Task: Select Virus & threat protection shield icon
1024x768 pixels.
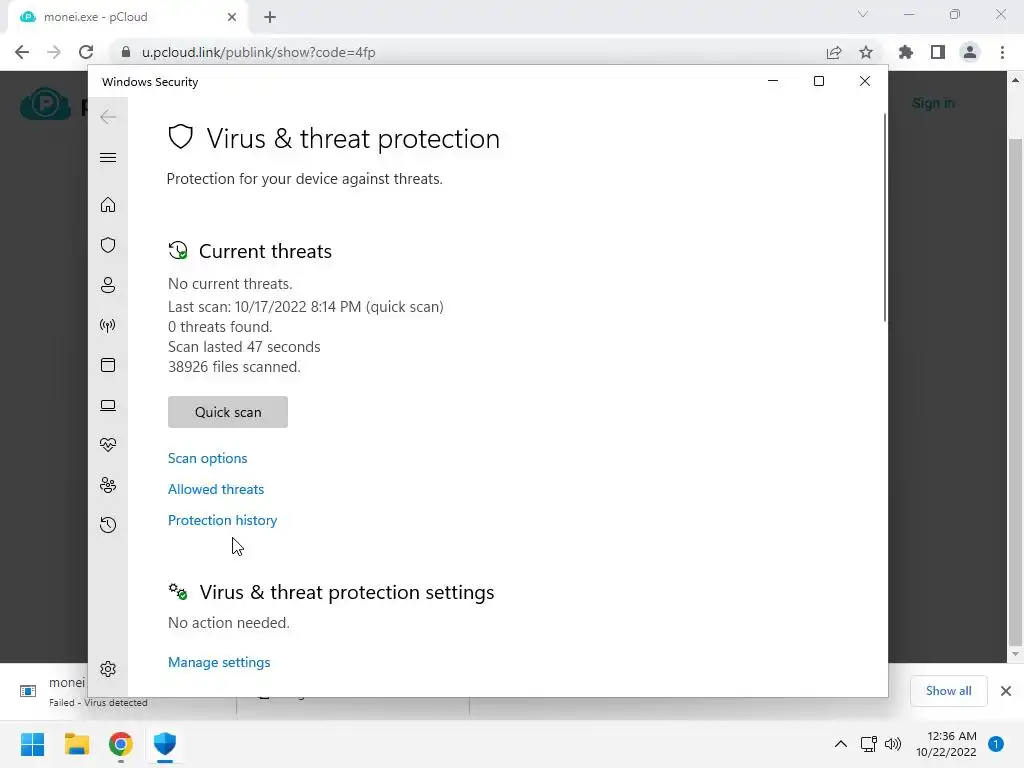Action: pyautogui.click(x=108, y=245)
